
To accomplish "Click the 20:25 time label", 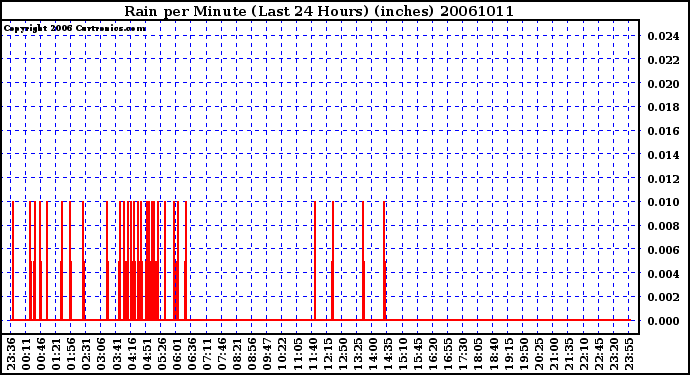I will click(538, 354).
